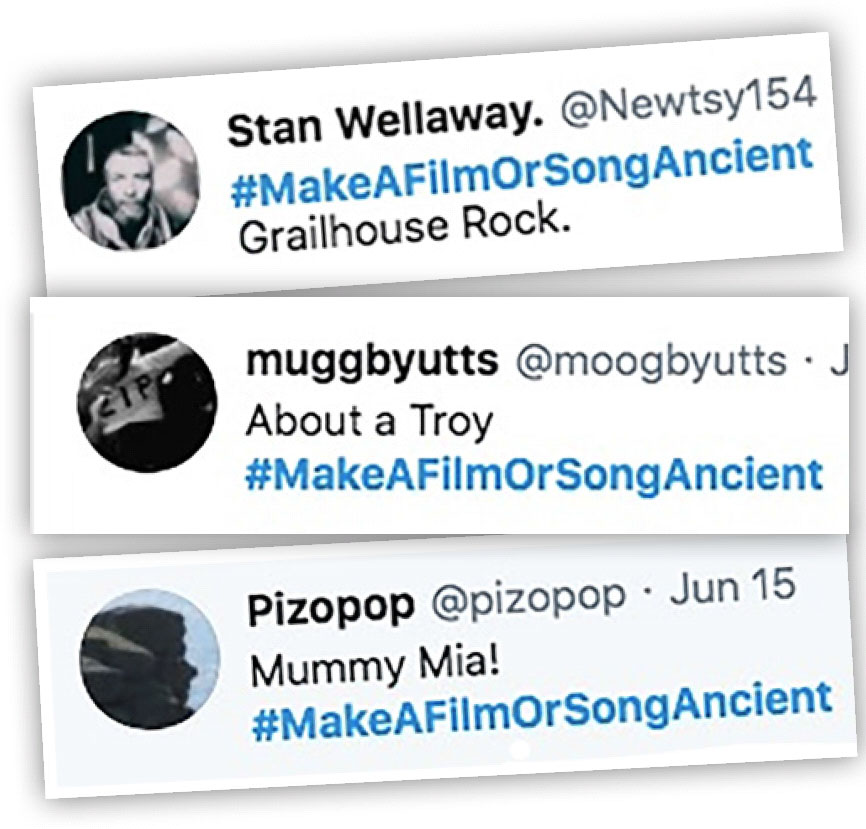Open the muggbyutts tweet card

pyautogui.click(x=440, y=415)
